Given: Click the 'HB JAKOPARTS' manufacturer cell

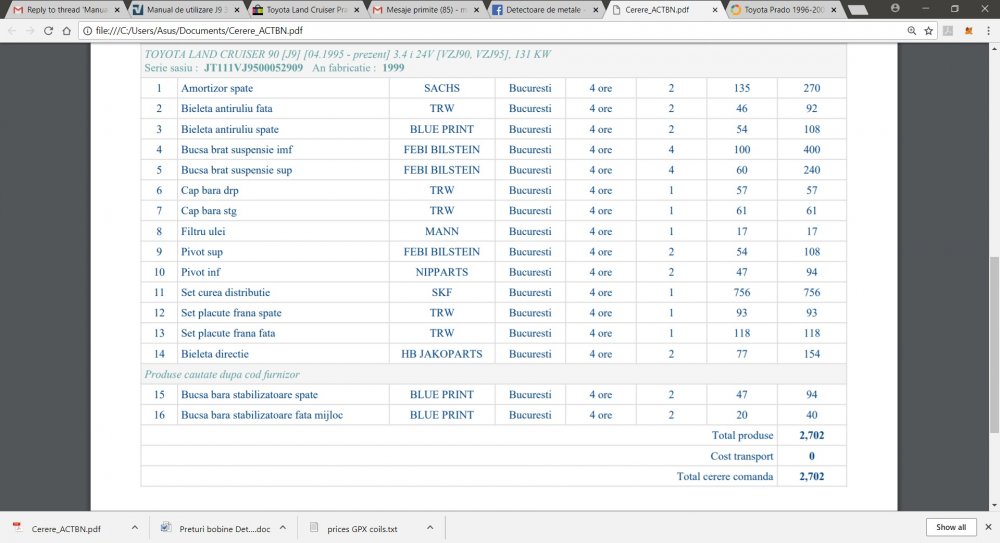Looking at the screenshot, I should [441, 353].
